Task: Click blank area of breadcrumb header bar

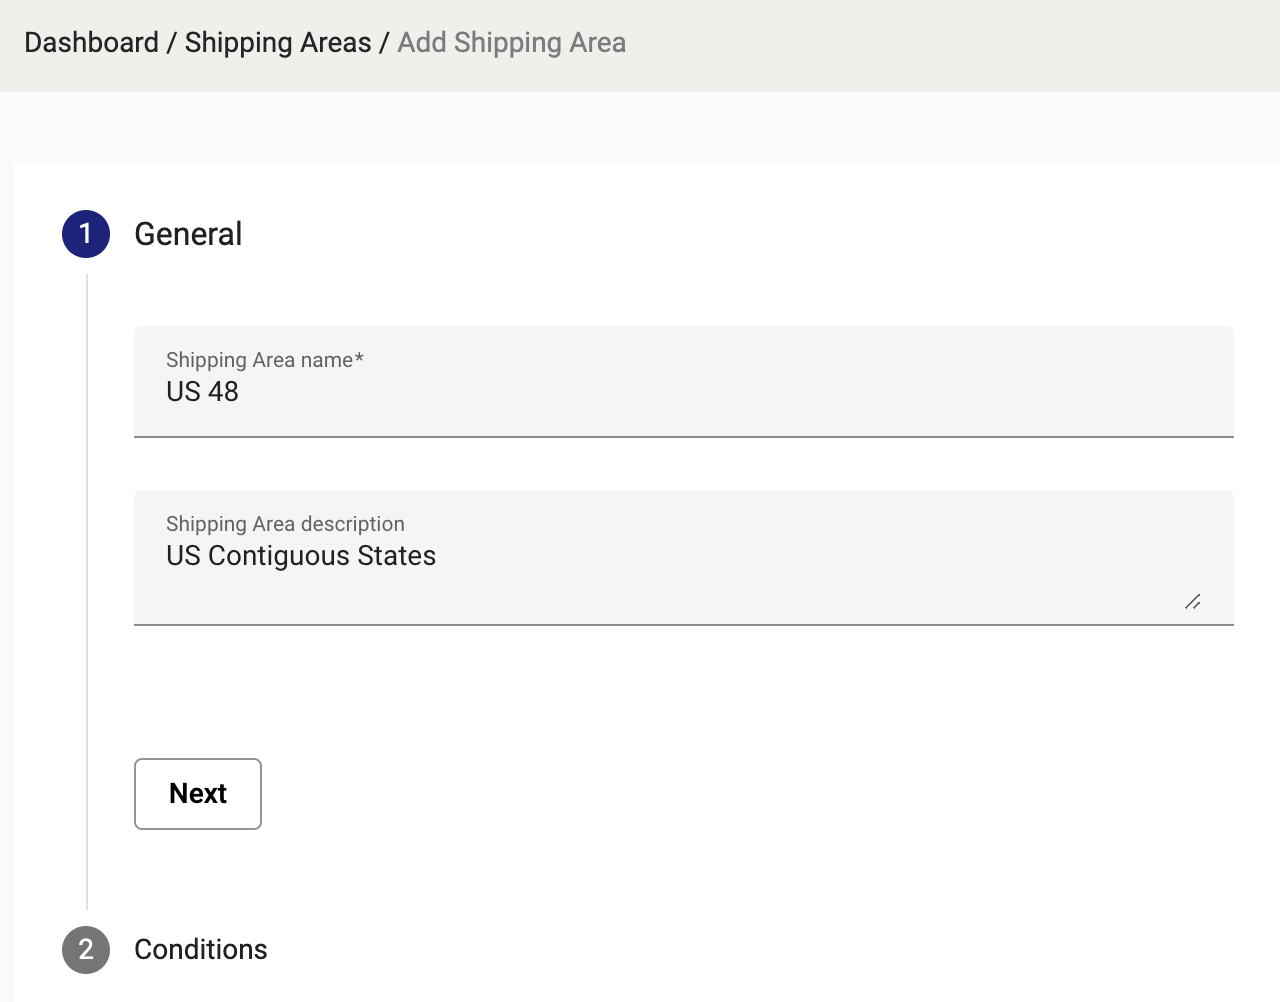Action: (950, 45)
